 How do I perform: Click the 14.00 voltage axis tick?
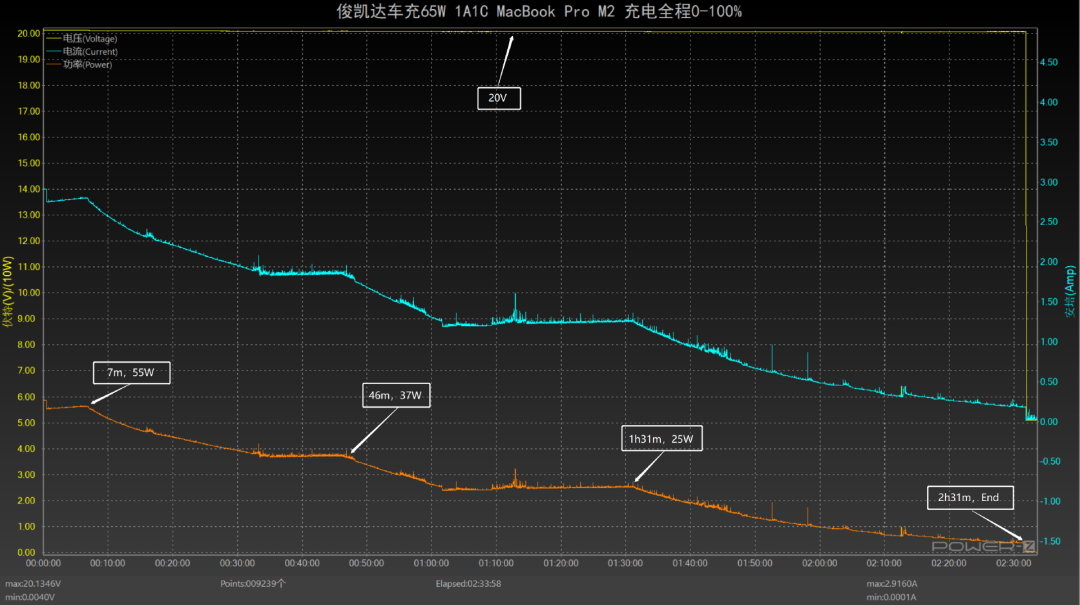click(x=29, y=189)
